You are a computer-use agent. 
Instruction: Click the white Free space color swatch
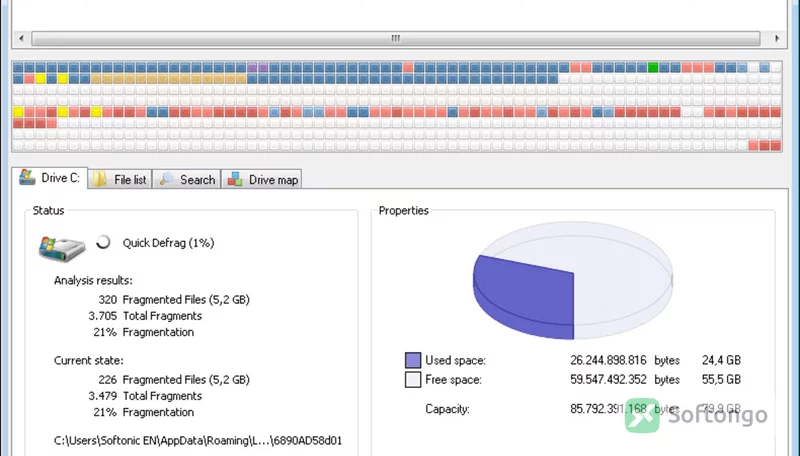tap(413, 379)
